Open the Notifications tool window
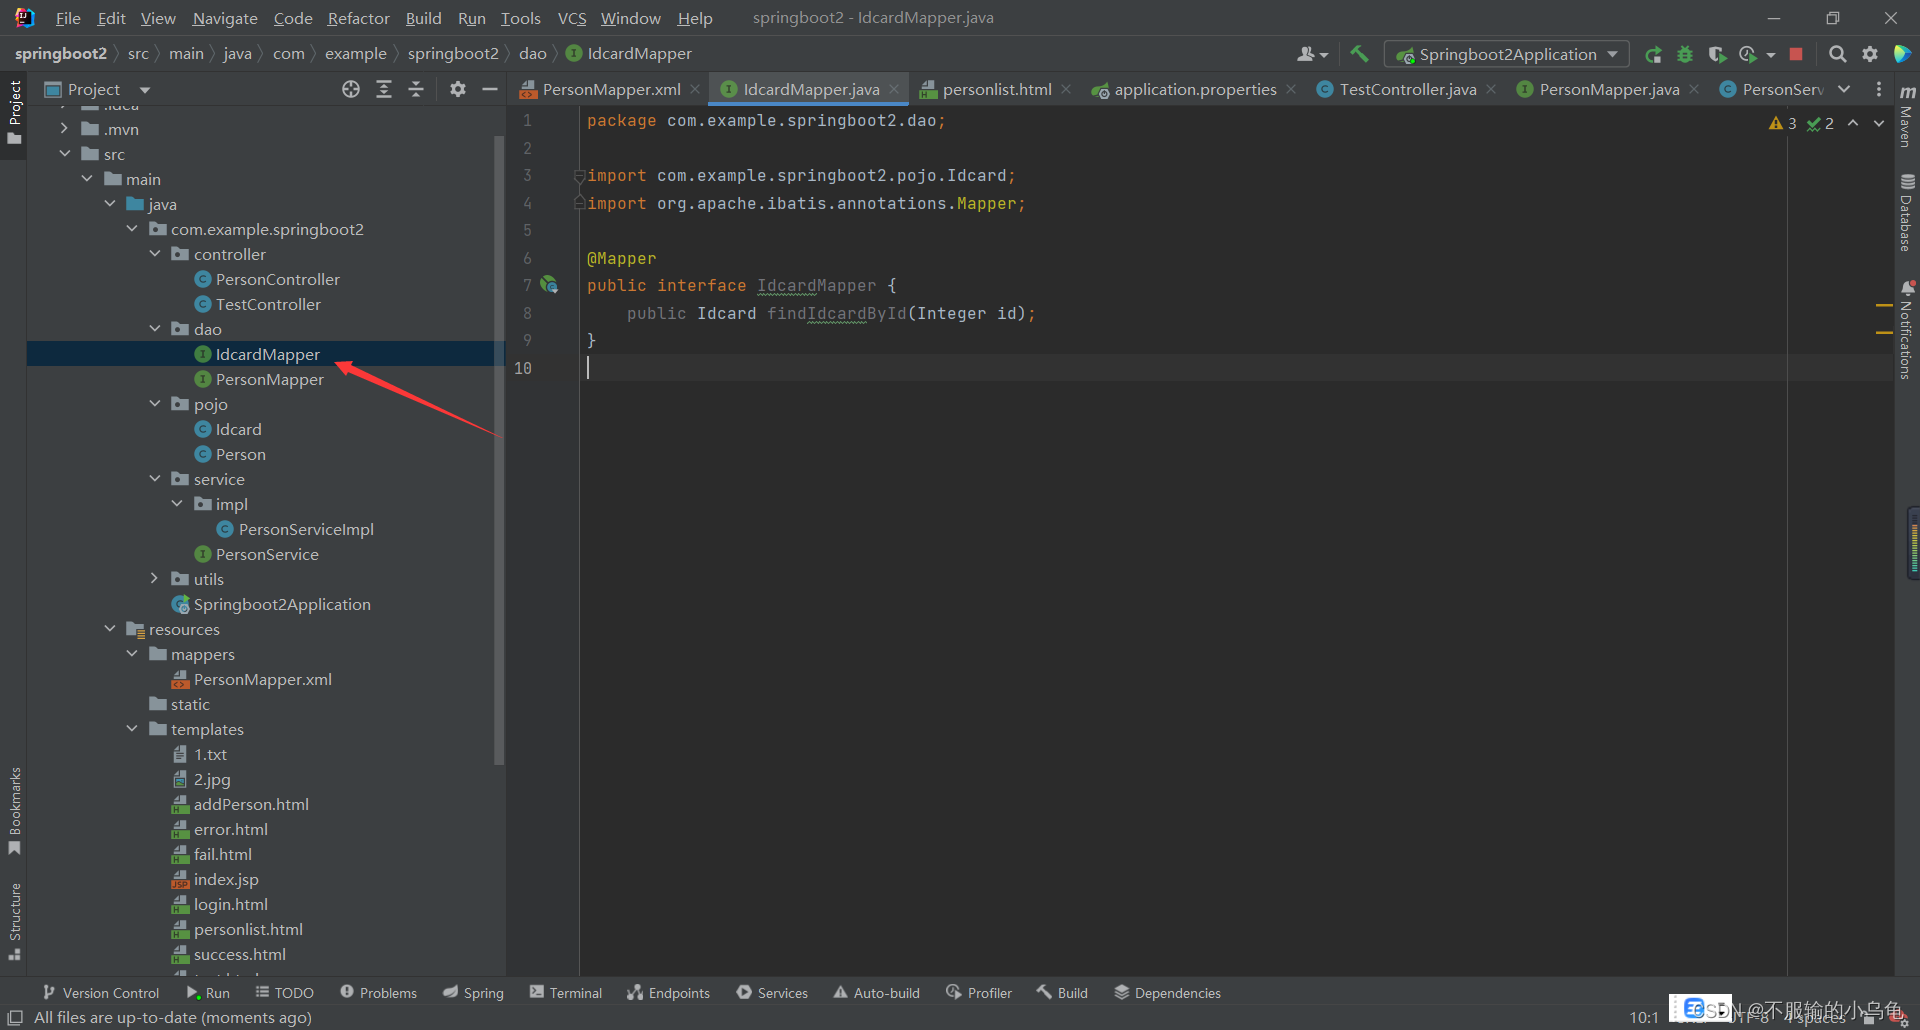 point(1907,330)
